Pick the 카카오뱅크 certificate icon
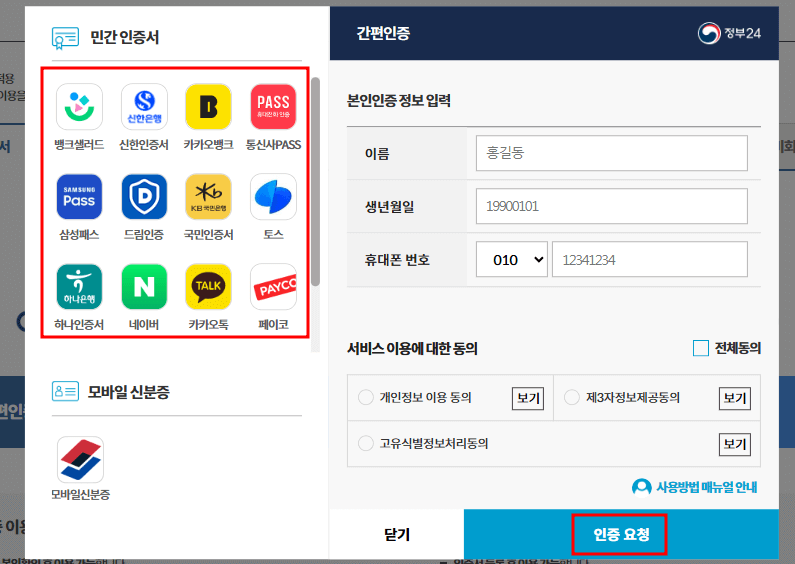The height and width of the screenshot is (564, 795). [x=208, y=107]
